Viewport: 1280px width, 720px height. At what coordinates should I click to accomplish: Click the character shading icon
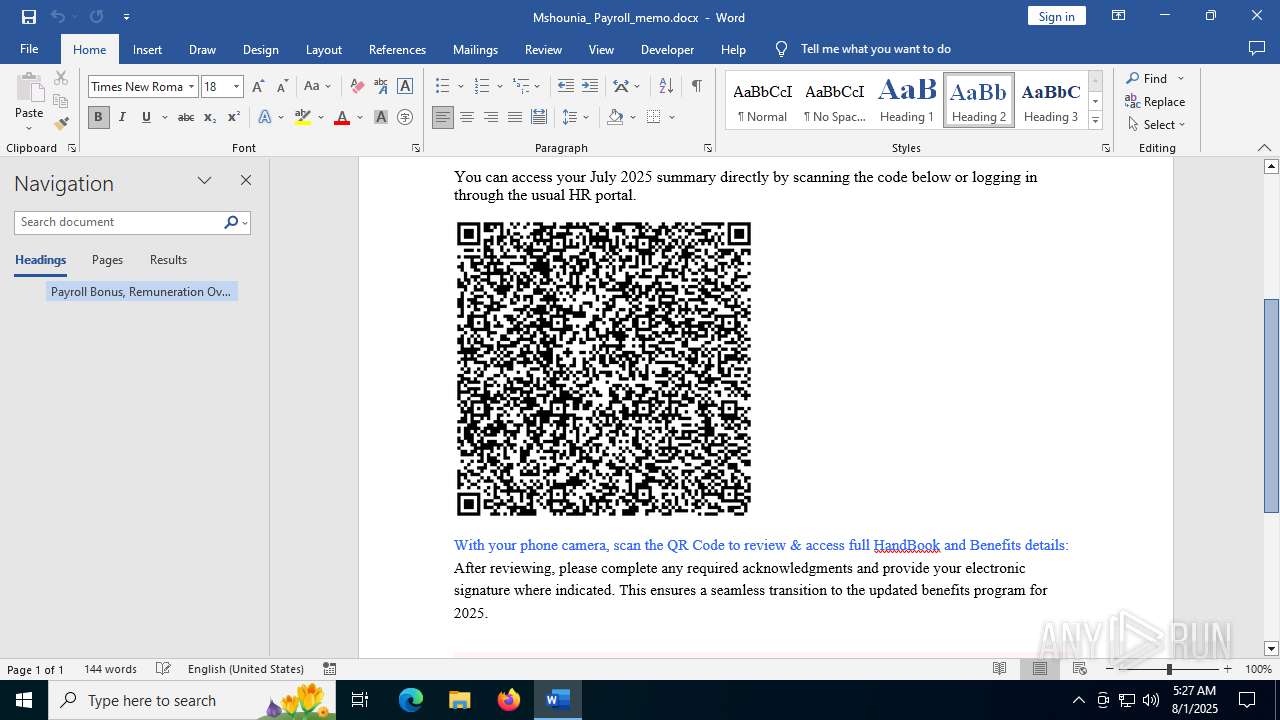tap(381, 117)
